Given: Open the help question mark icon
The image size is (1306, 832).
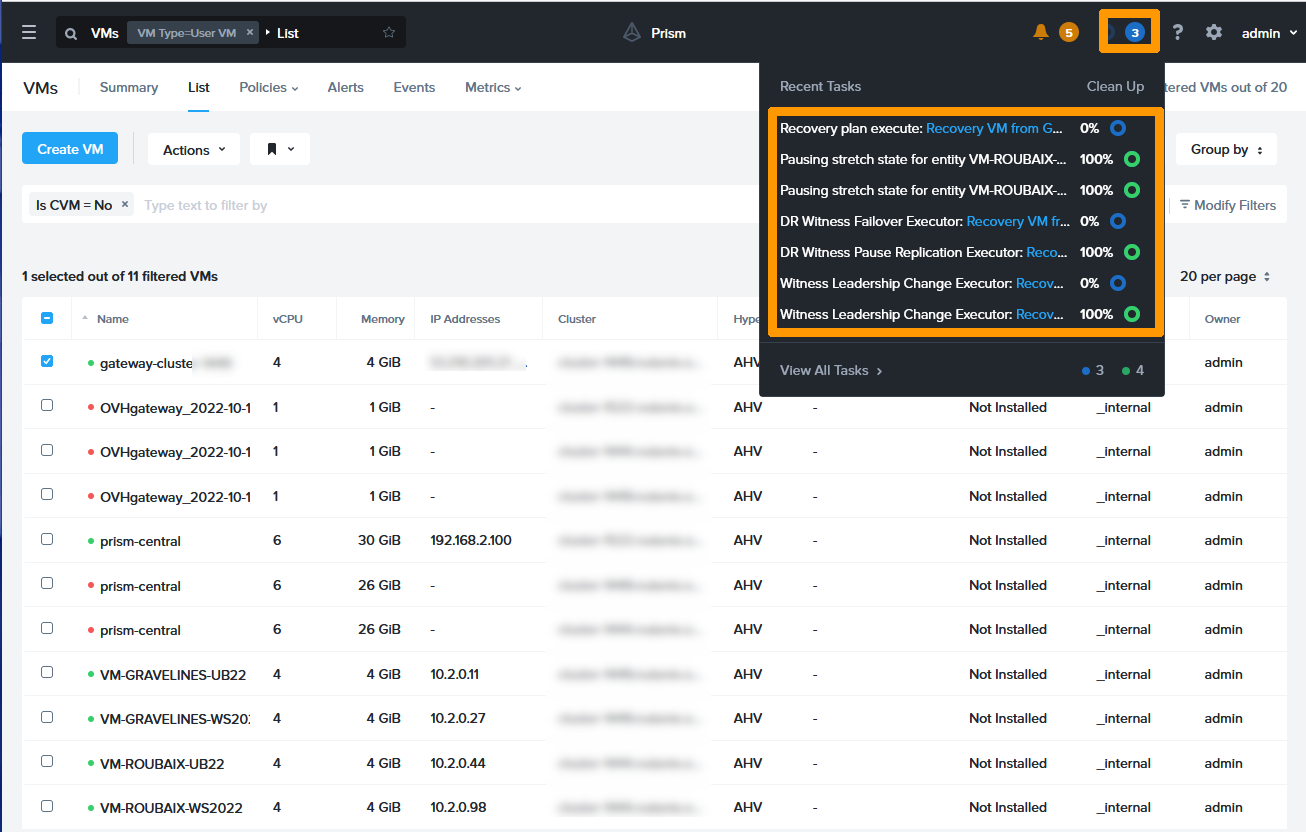Looking at the screenshot, I should 1178,33.
